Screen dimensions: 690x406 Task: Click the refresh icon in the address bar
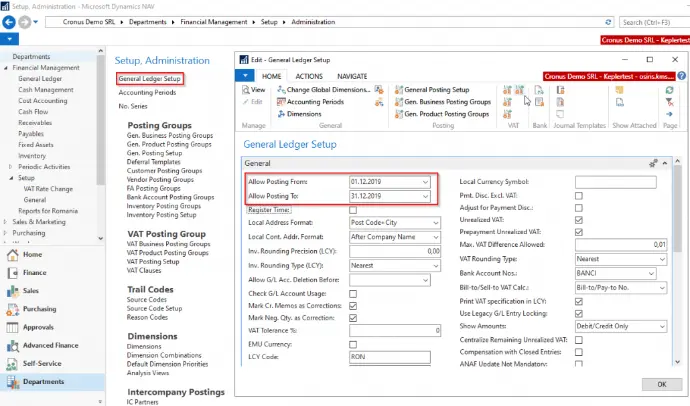click(x=608, y=22)
